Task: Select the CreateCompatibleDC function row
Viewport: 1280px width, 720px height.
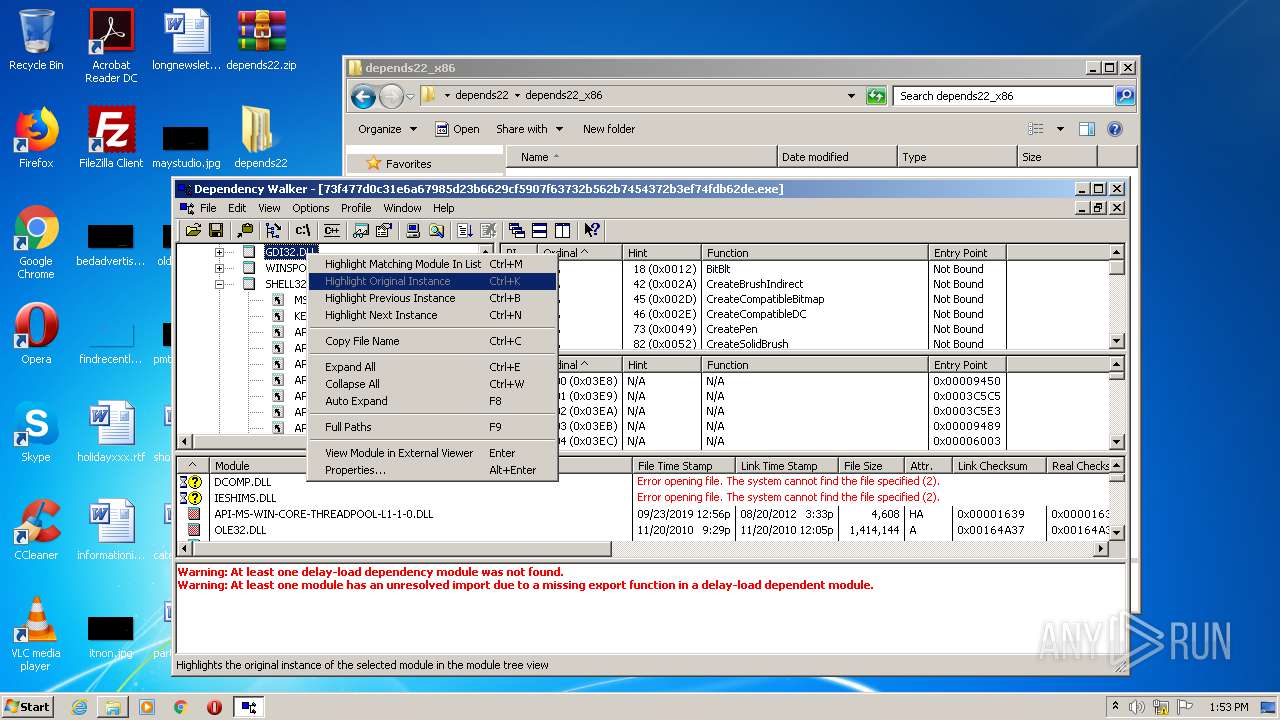Action: pyautogui.click(x=756, y=314)
